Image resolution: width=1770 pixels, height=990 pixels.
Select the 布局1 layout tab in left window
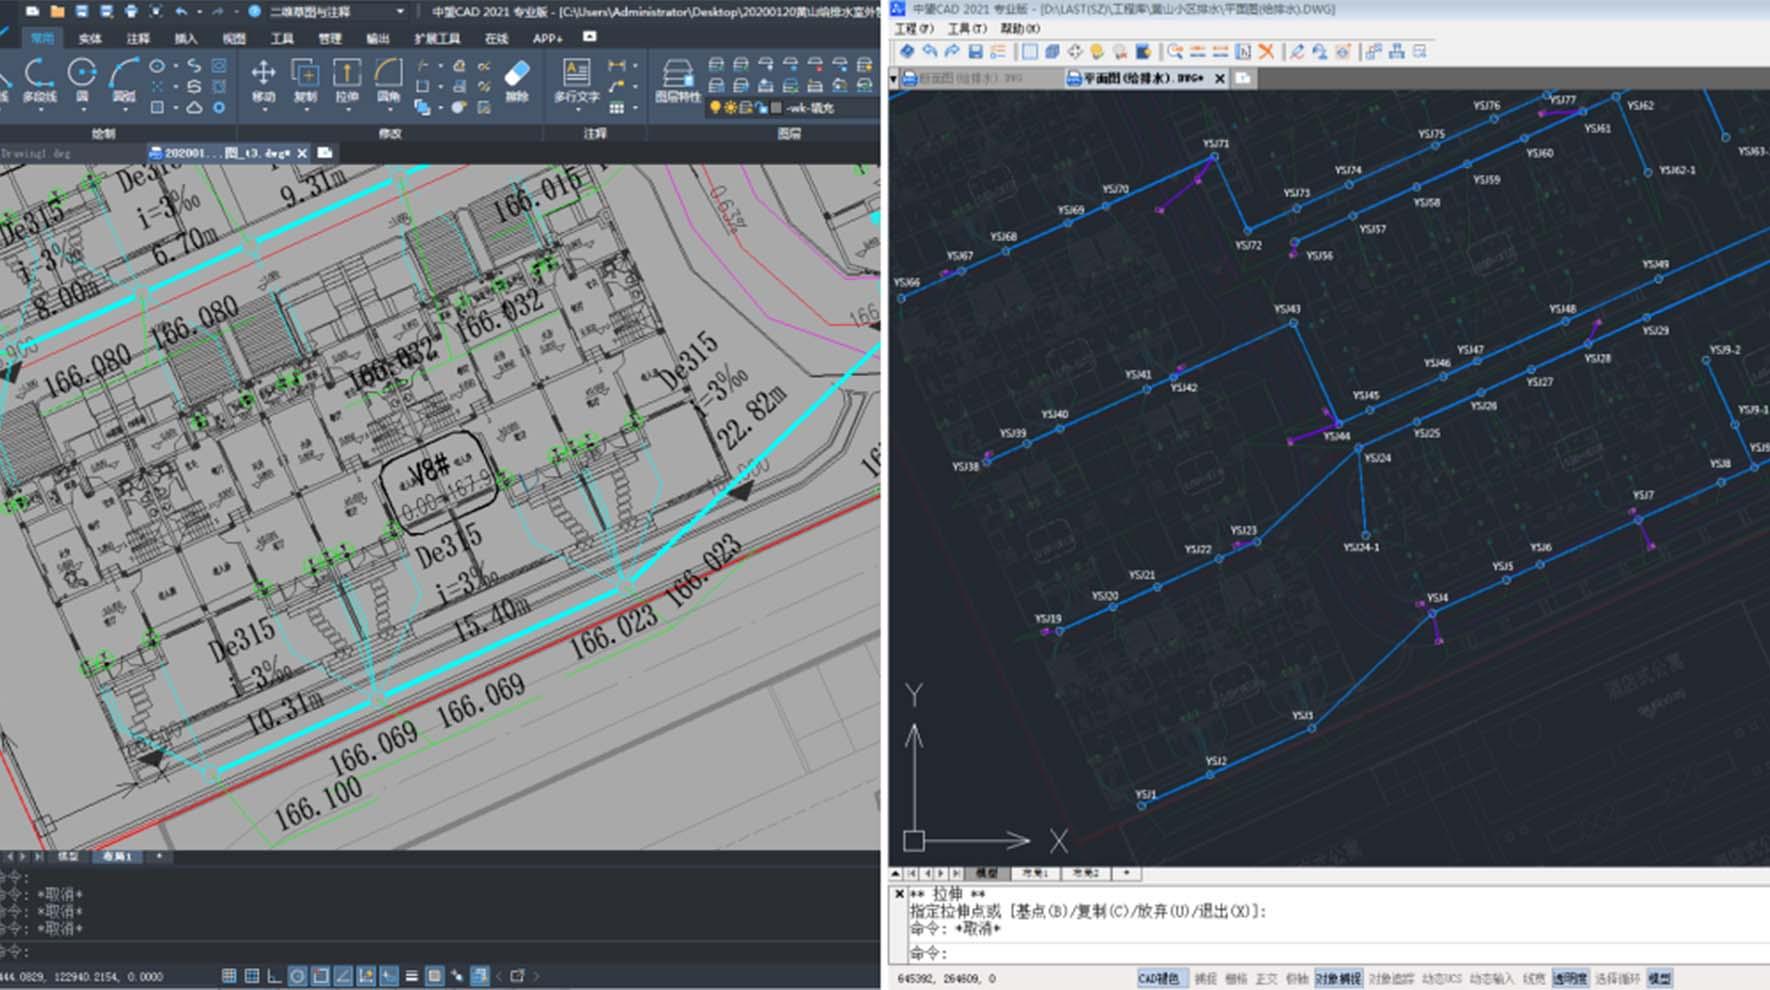118,857
